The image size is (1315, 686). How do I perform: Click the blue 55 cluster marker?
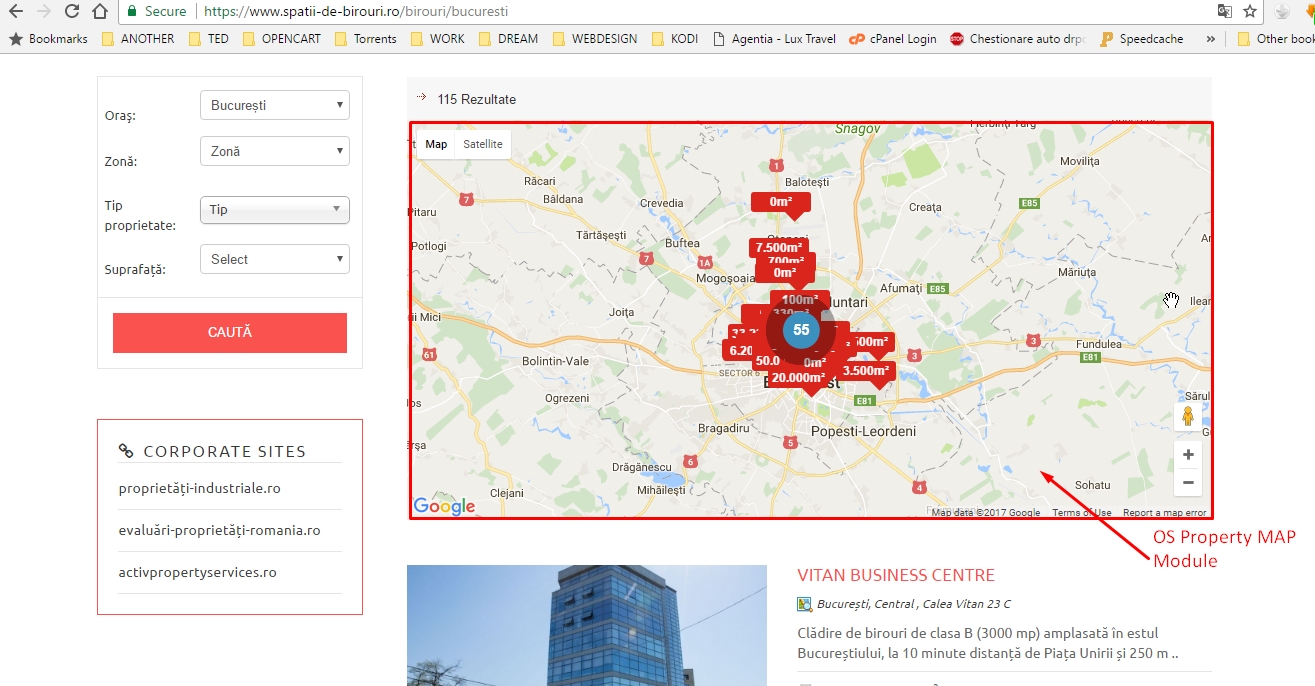pos(801,330)
